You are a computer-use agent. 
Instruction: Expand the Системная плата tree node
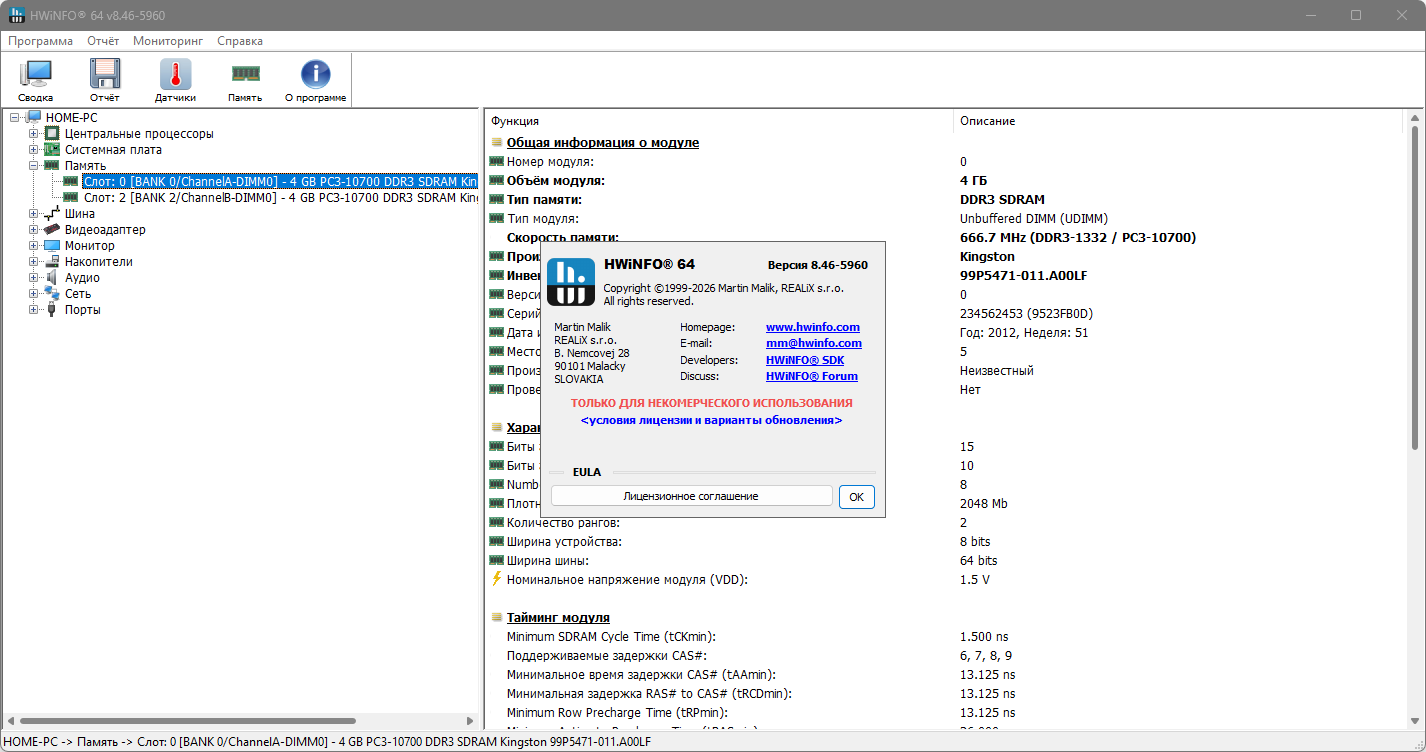tap(34, 150)
